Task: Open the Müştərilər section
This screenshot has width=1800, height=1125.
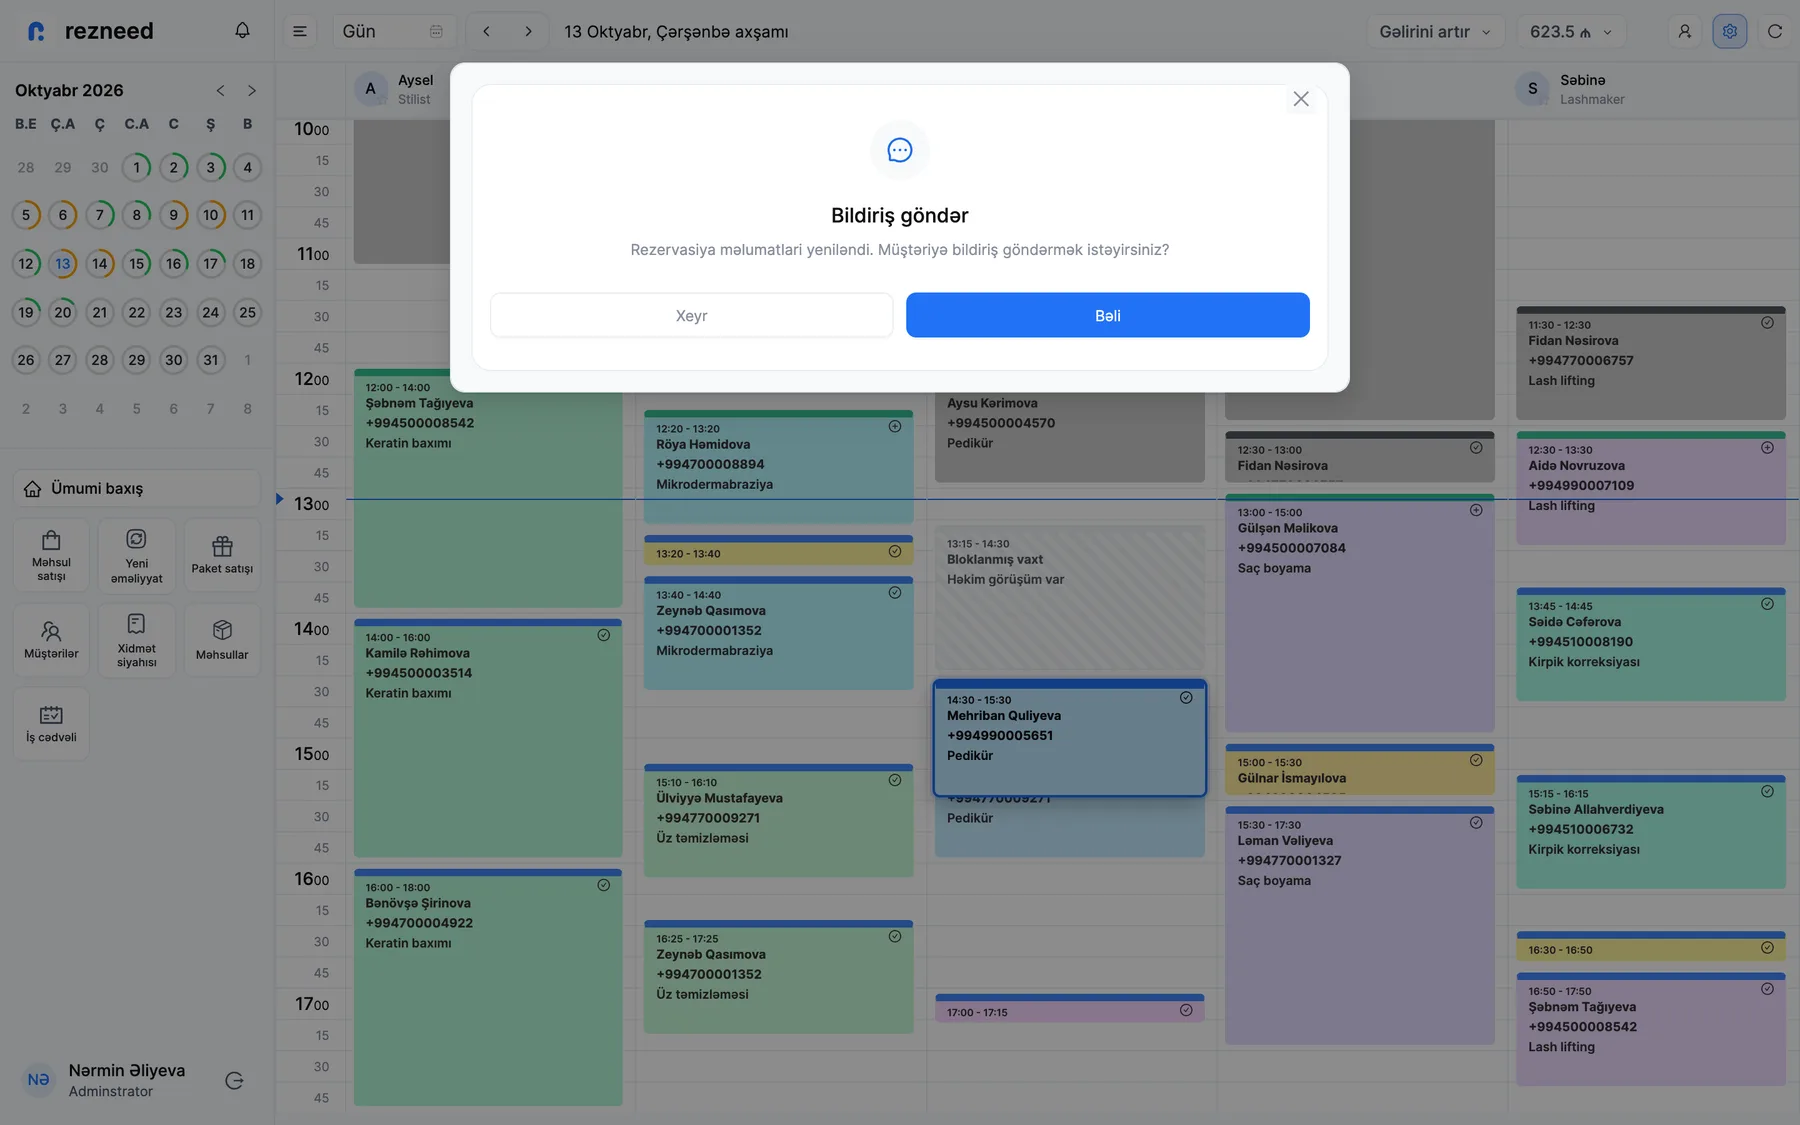Action: tap(51, 641)
